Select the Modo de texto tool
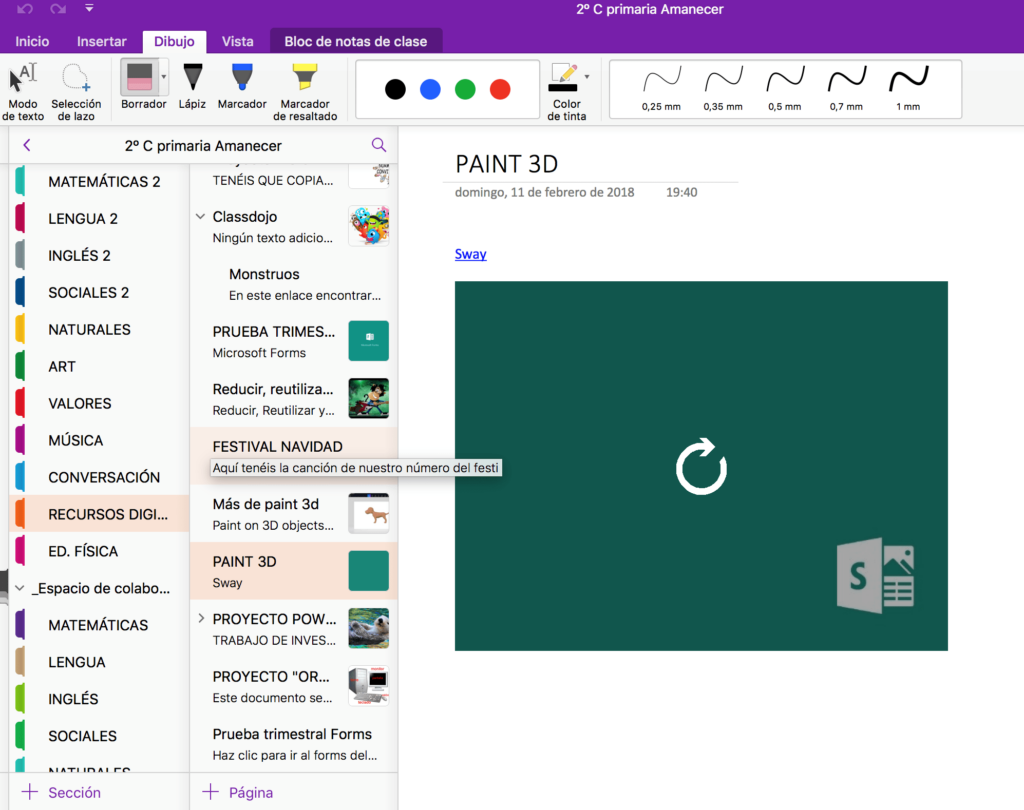The image size is (1024, 810). click(23, 91)
